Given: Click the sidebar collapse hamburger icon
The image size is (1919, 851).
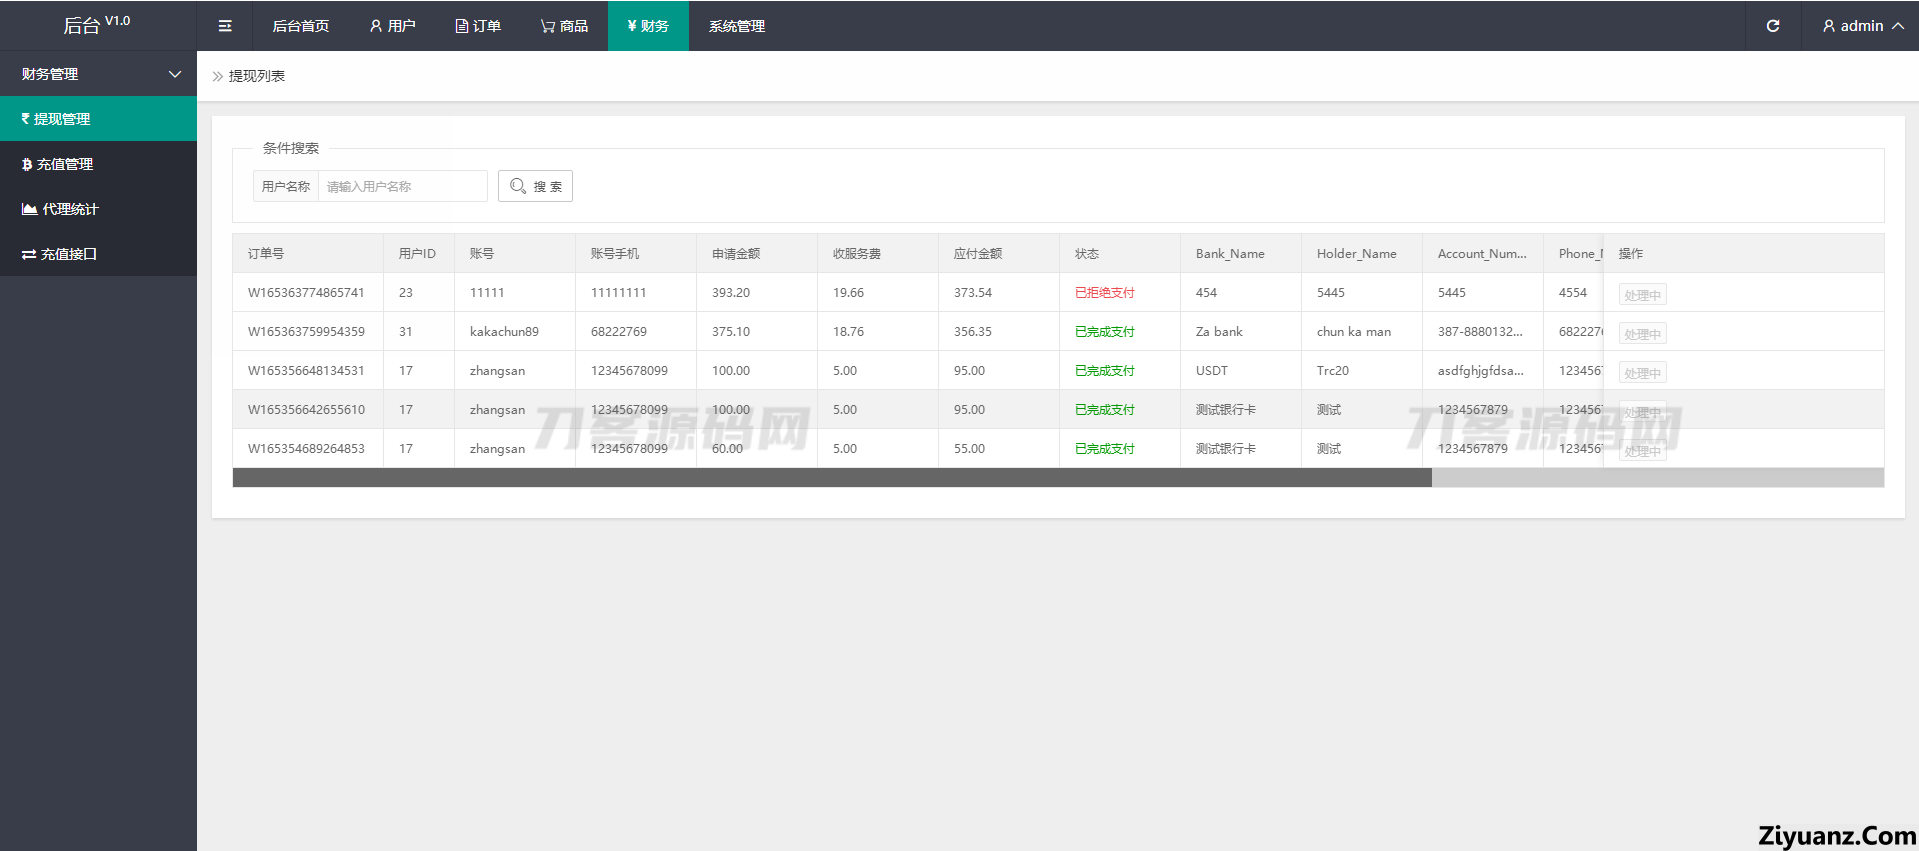Looking at the screenshot, I should (x=225, y=26).
